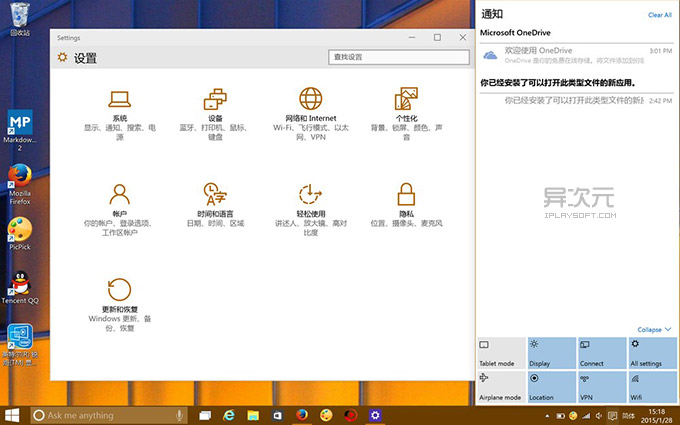Open the Mozilla Firefox desktop shortcut

coord(20,184)
